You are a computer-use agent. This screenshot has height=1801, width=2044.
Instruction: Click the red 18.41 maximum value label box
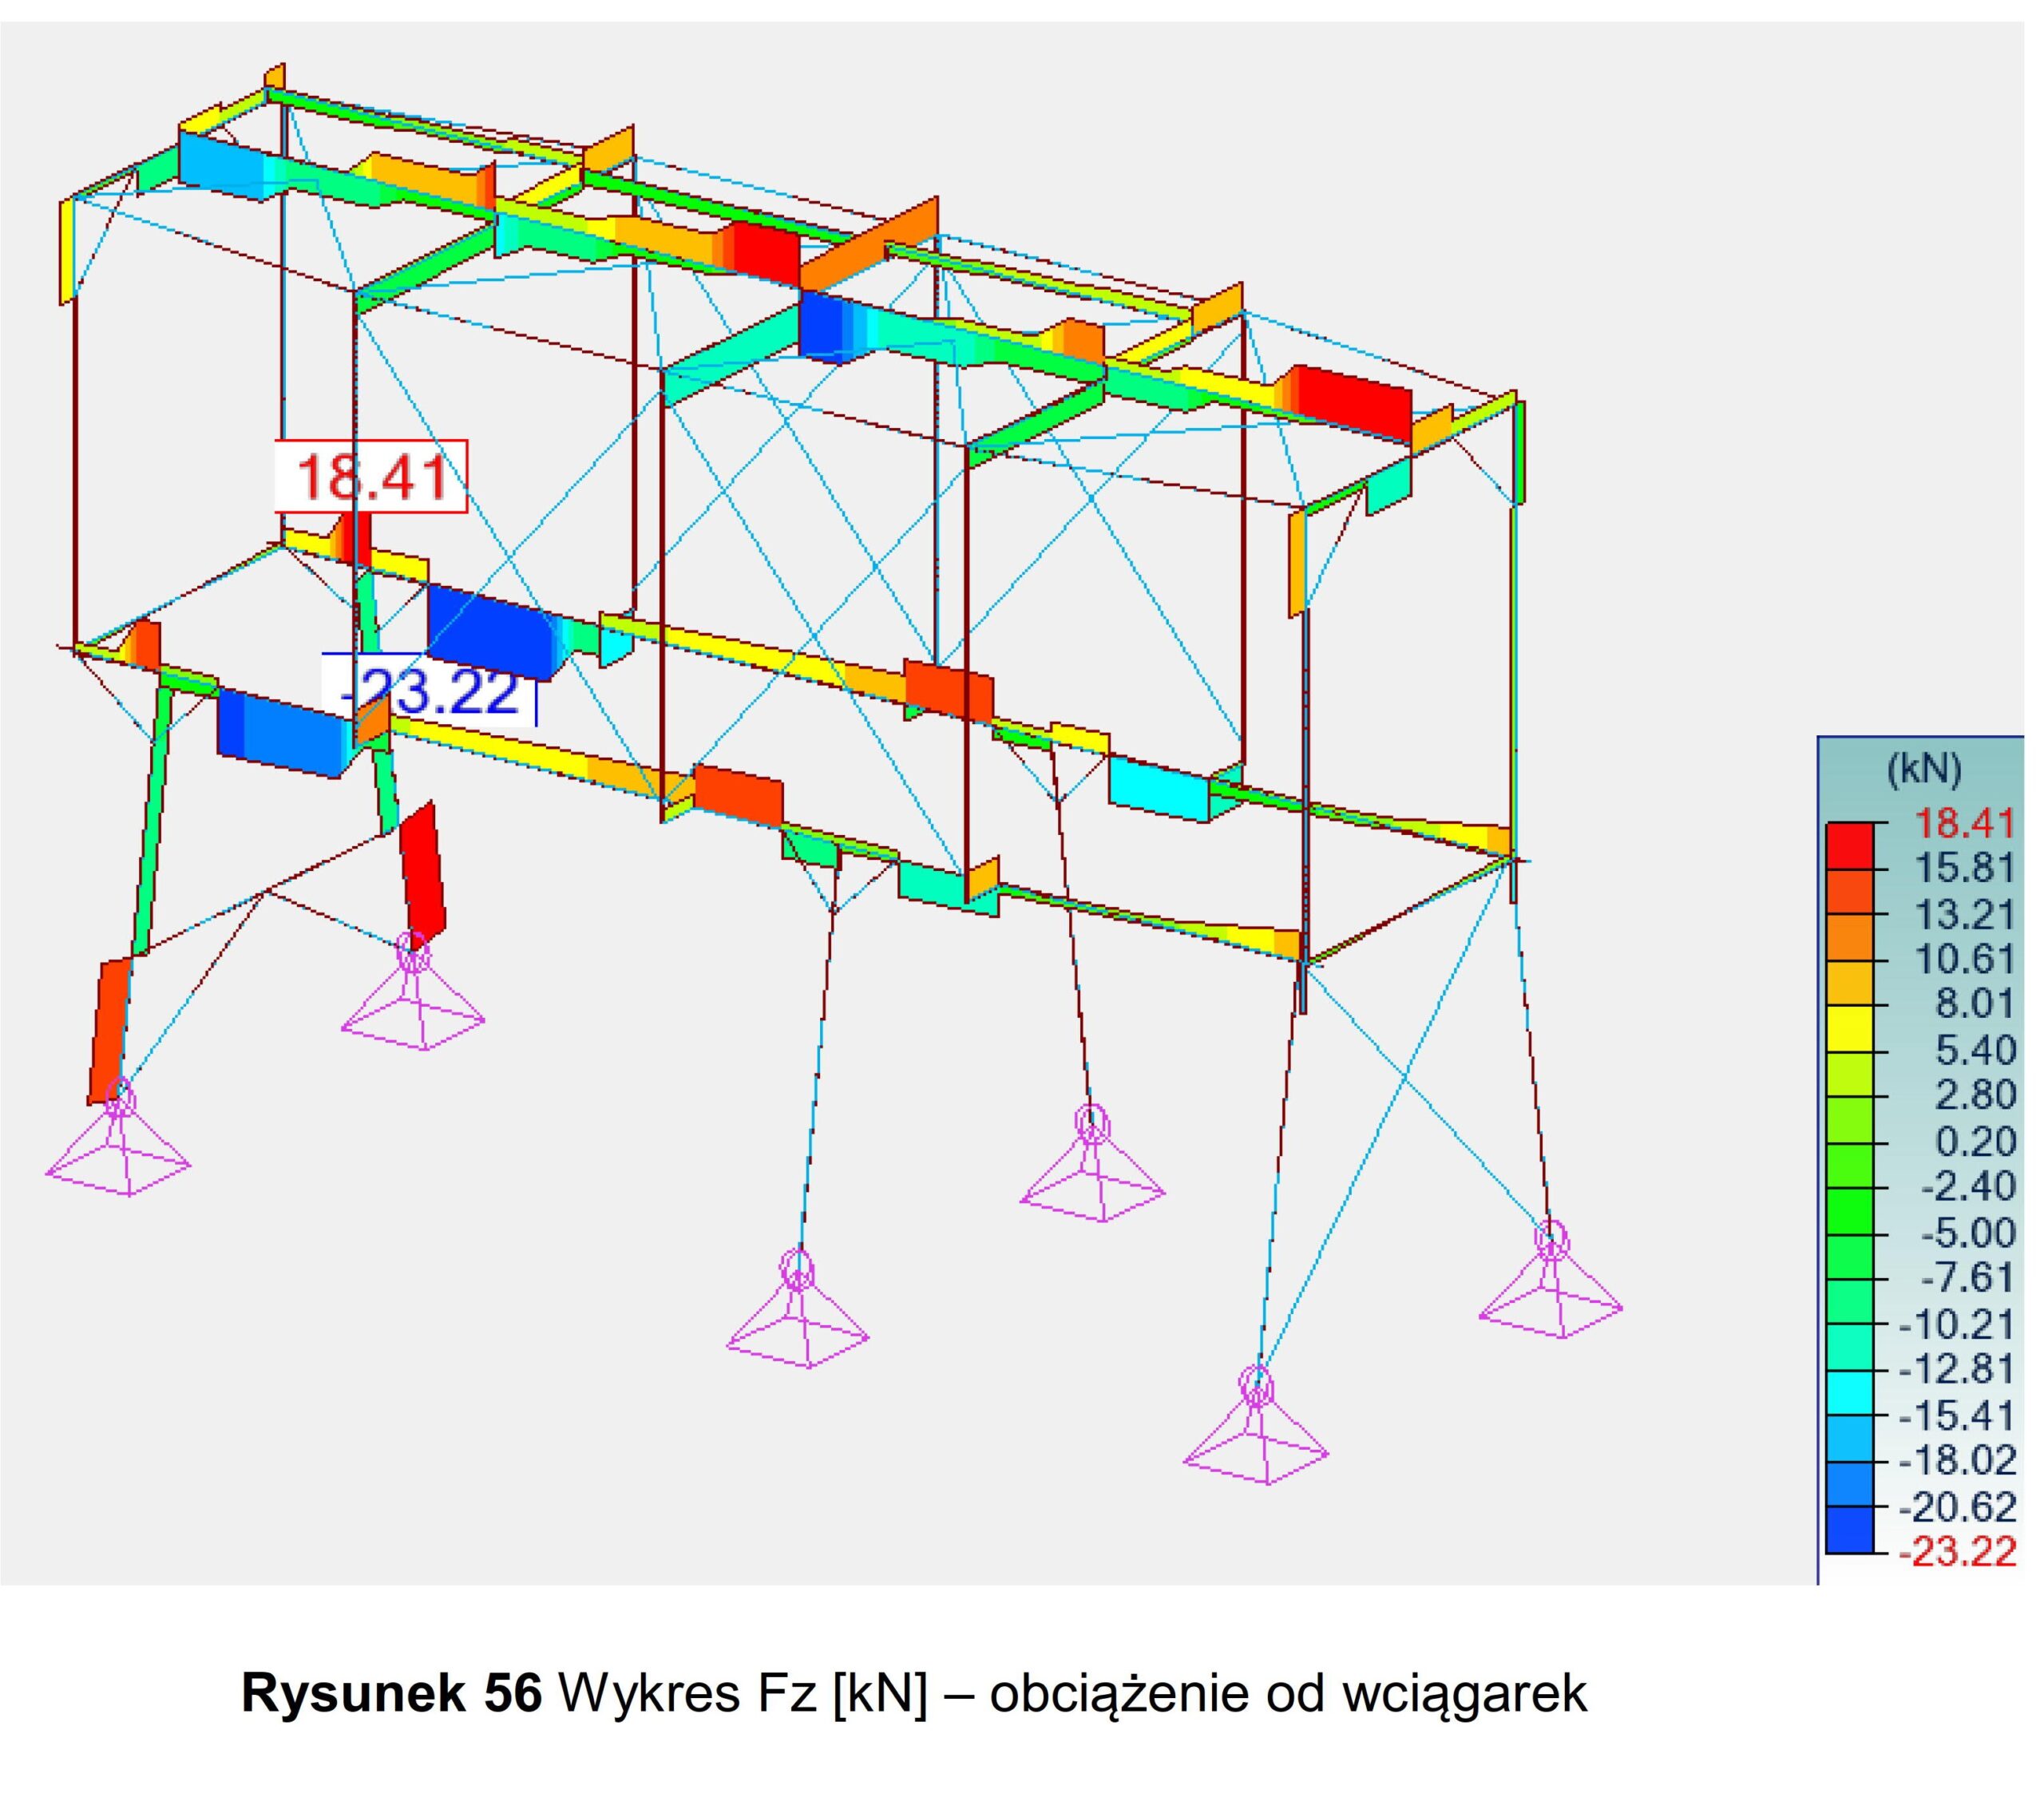[371, 476]
